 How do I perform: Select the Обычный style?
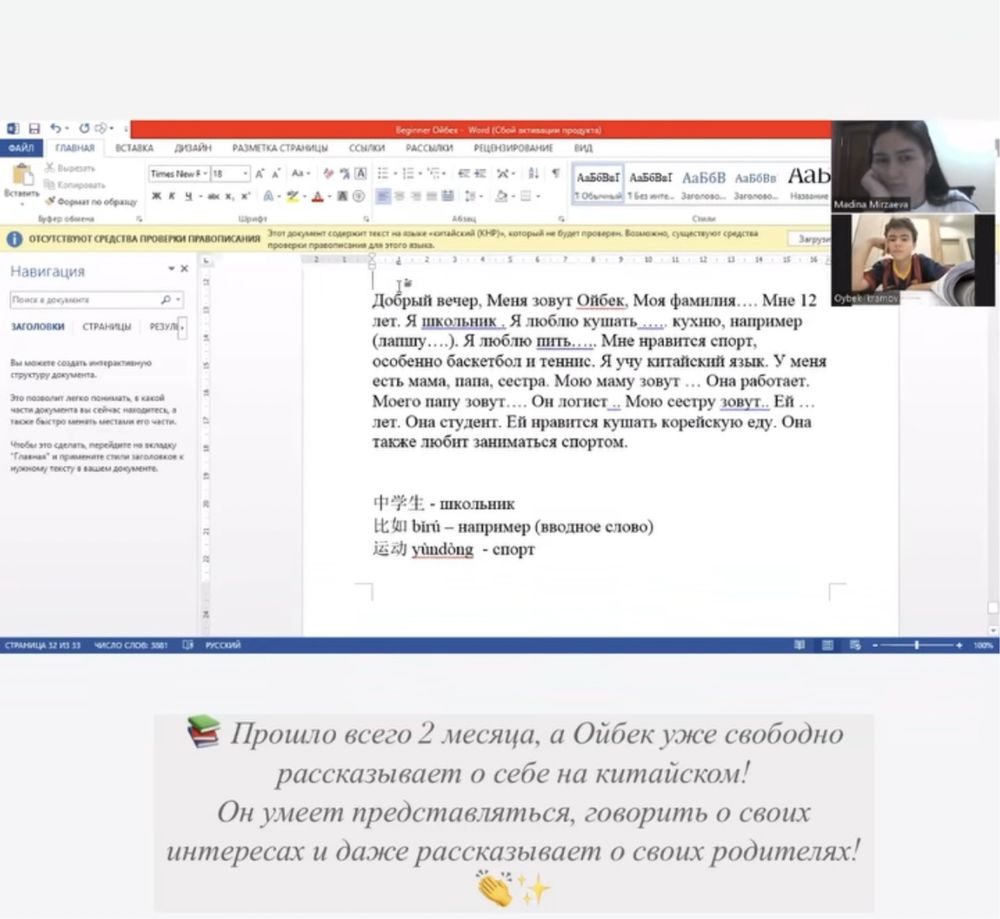point(598,184)
